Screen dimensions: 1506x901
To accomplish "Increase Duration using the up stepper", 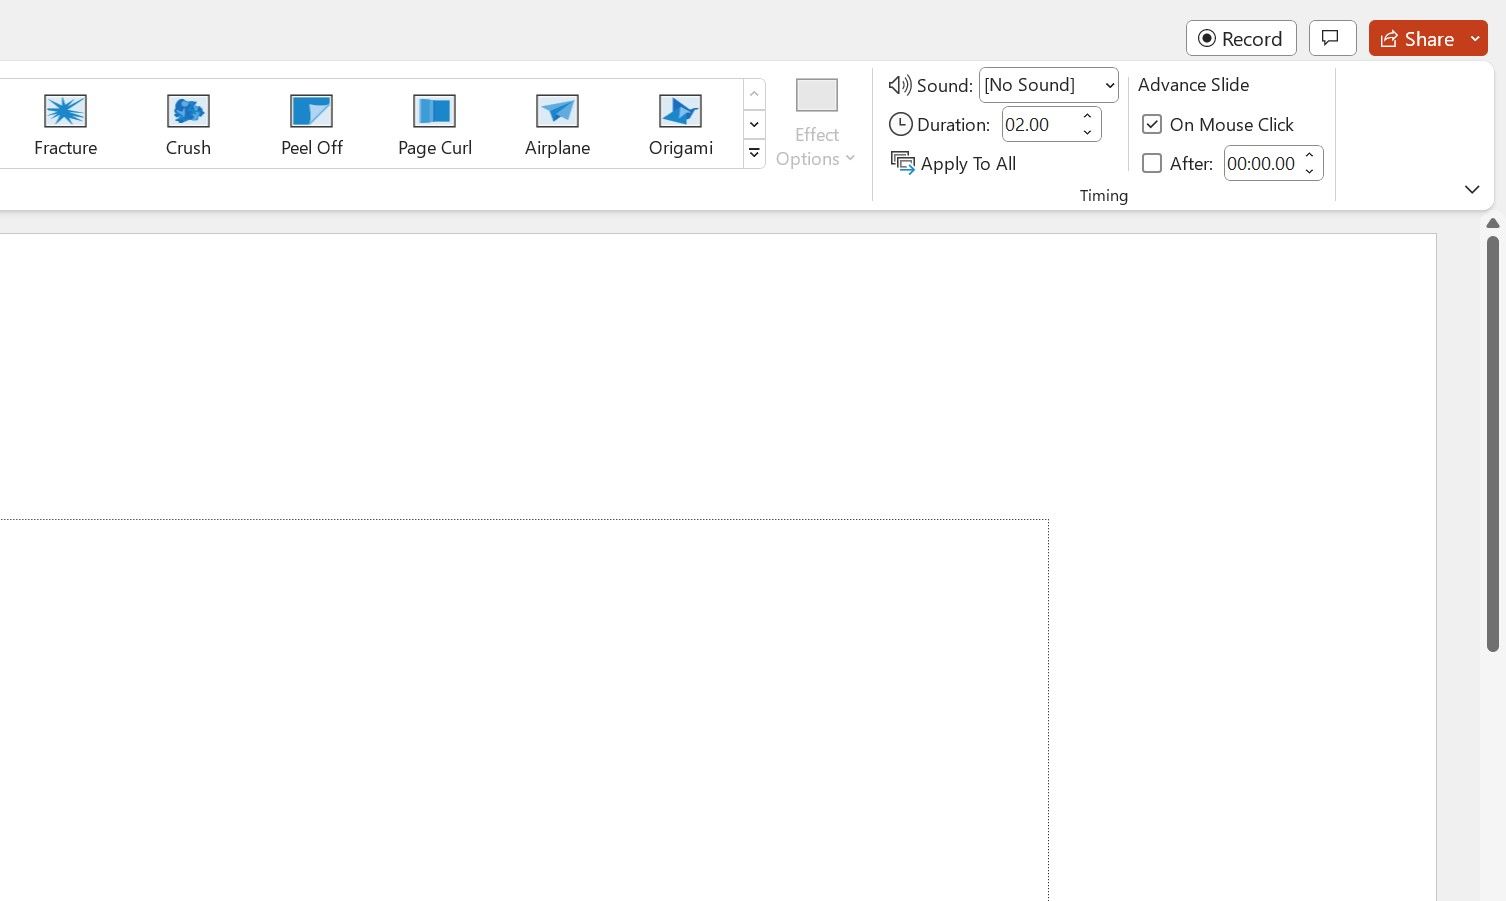I will tap(1087, 117).
